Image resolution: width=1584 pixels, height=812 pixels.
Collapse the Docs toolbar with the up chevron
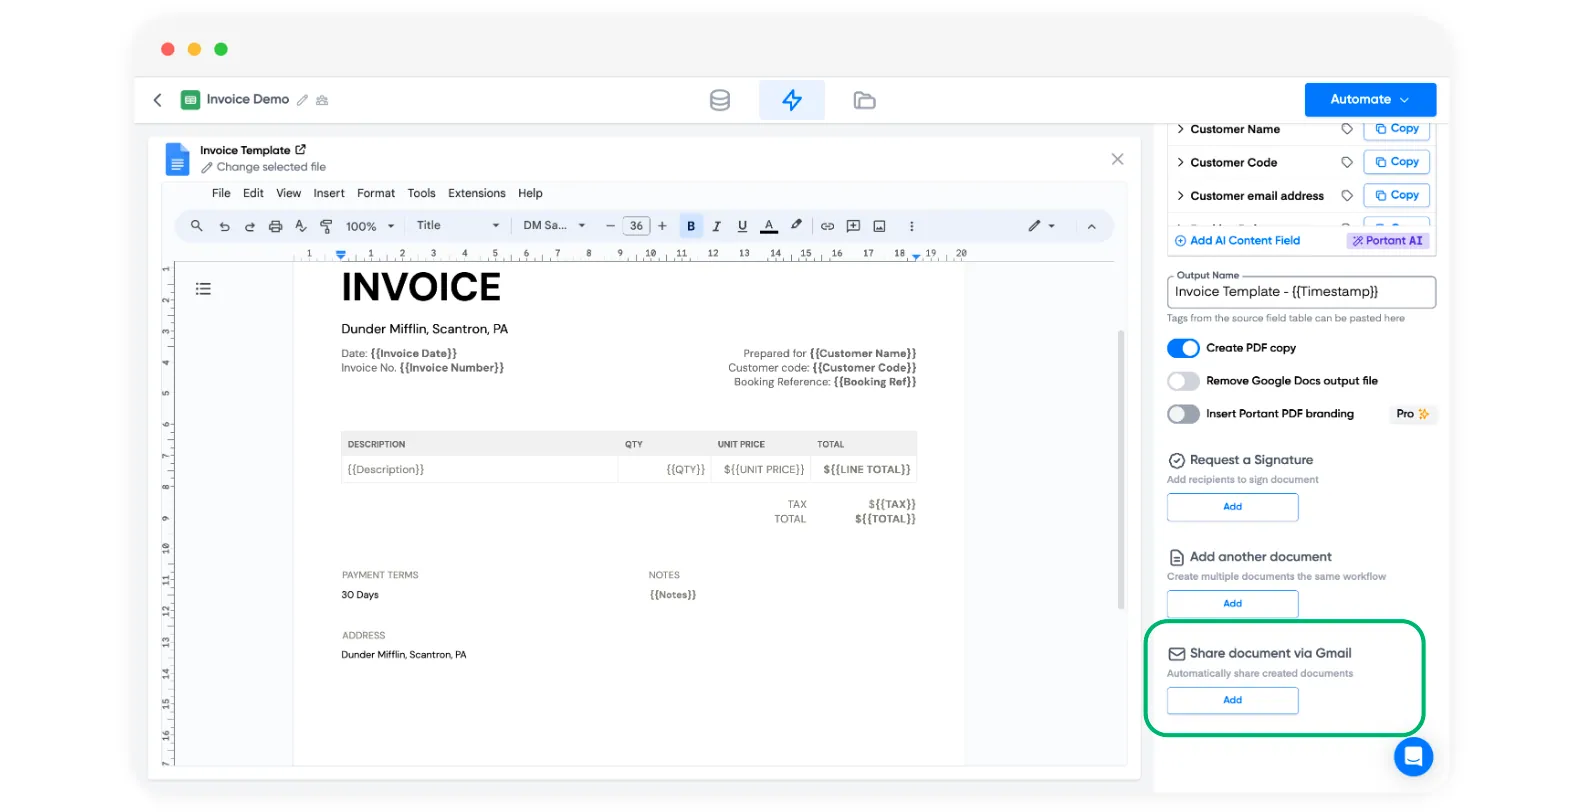(1092, 227)
